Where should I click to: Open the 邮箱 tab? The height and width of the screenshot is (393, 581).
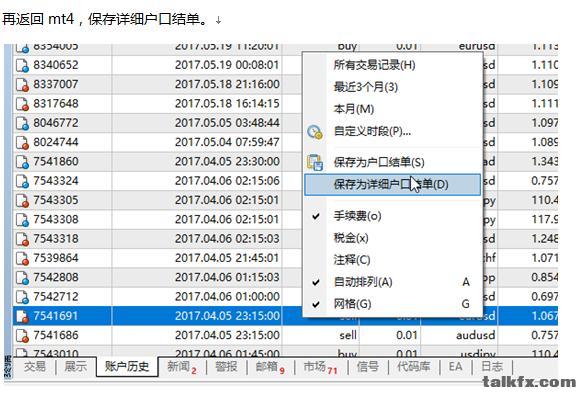point(270,367)
